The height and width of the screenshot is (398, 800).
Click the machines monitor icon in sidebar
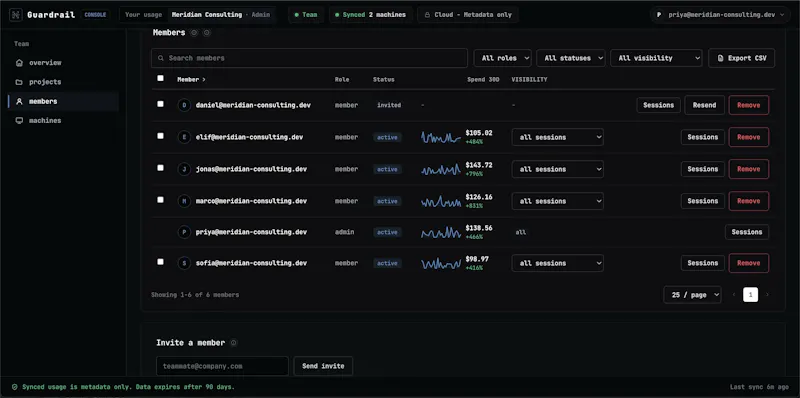pos(19,121)
